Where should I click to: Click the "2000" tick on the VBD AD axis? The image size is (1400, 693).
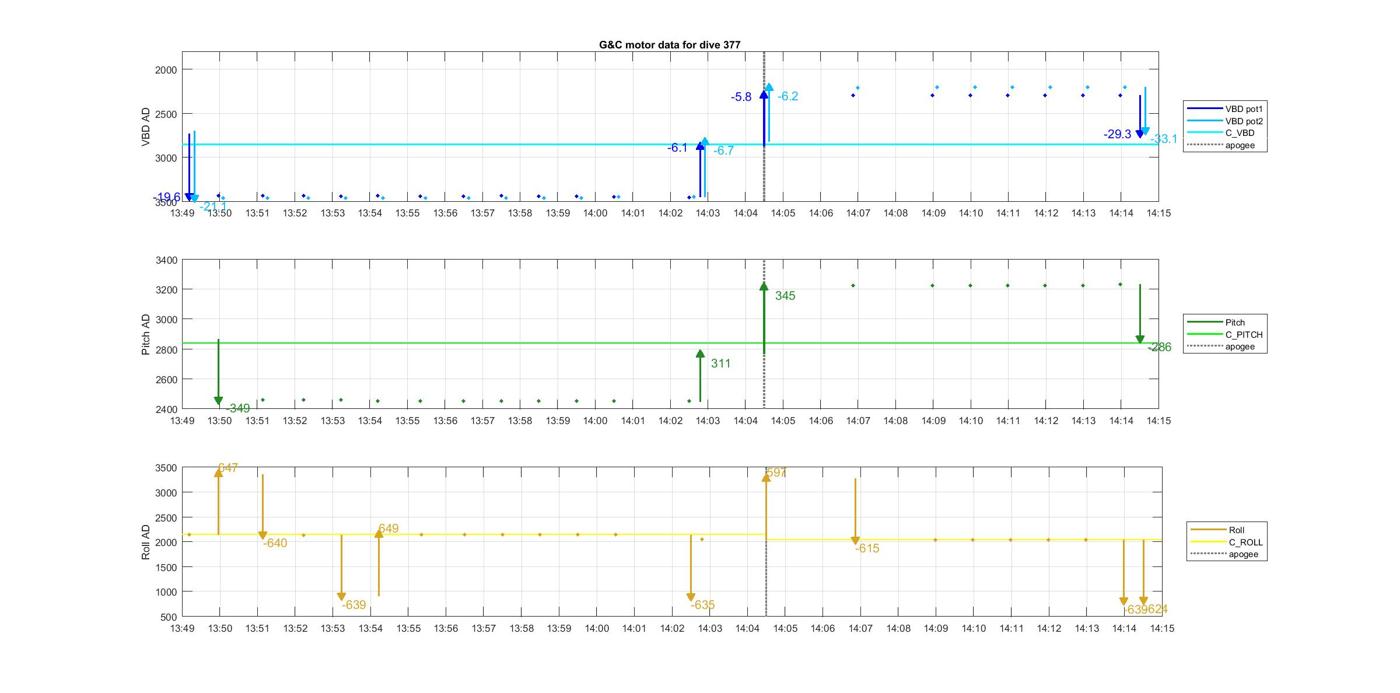[166, 70]
